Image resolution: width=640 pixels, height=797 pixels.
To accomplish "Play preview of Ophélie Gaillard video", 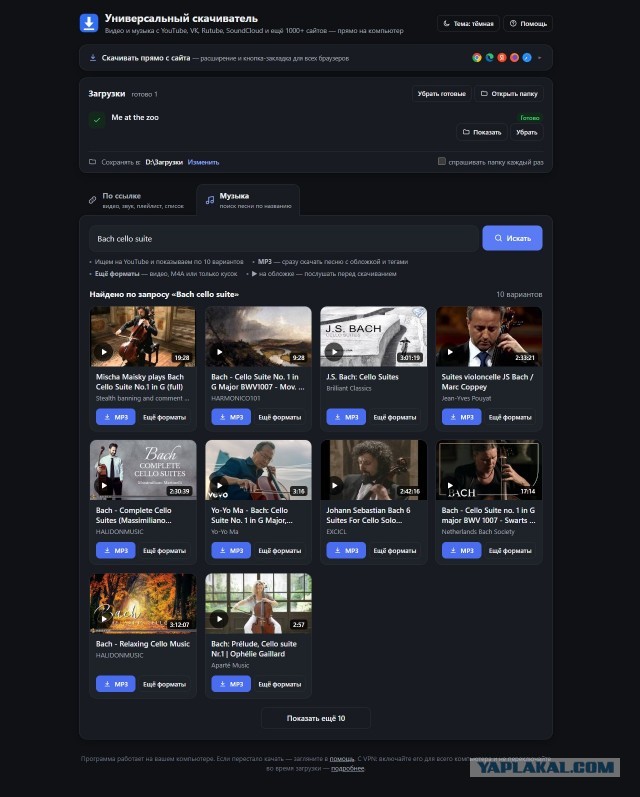I will pyautogui.click(x=219, y=619).
